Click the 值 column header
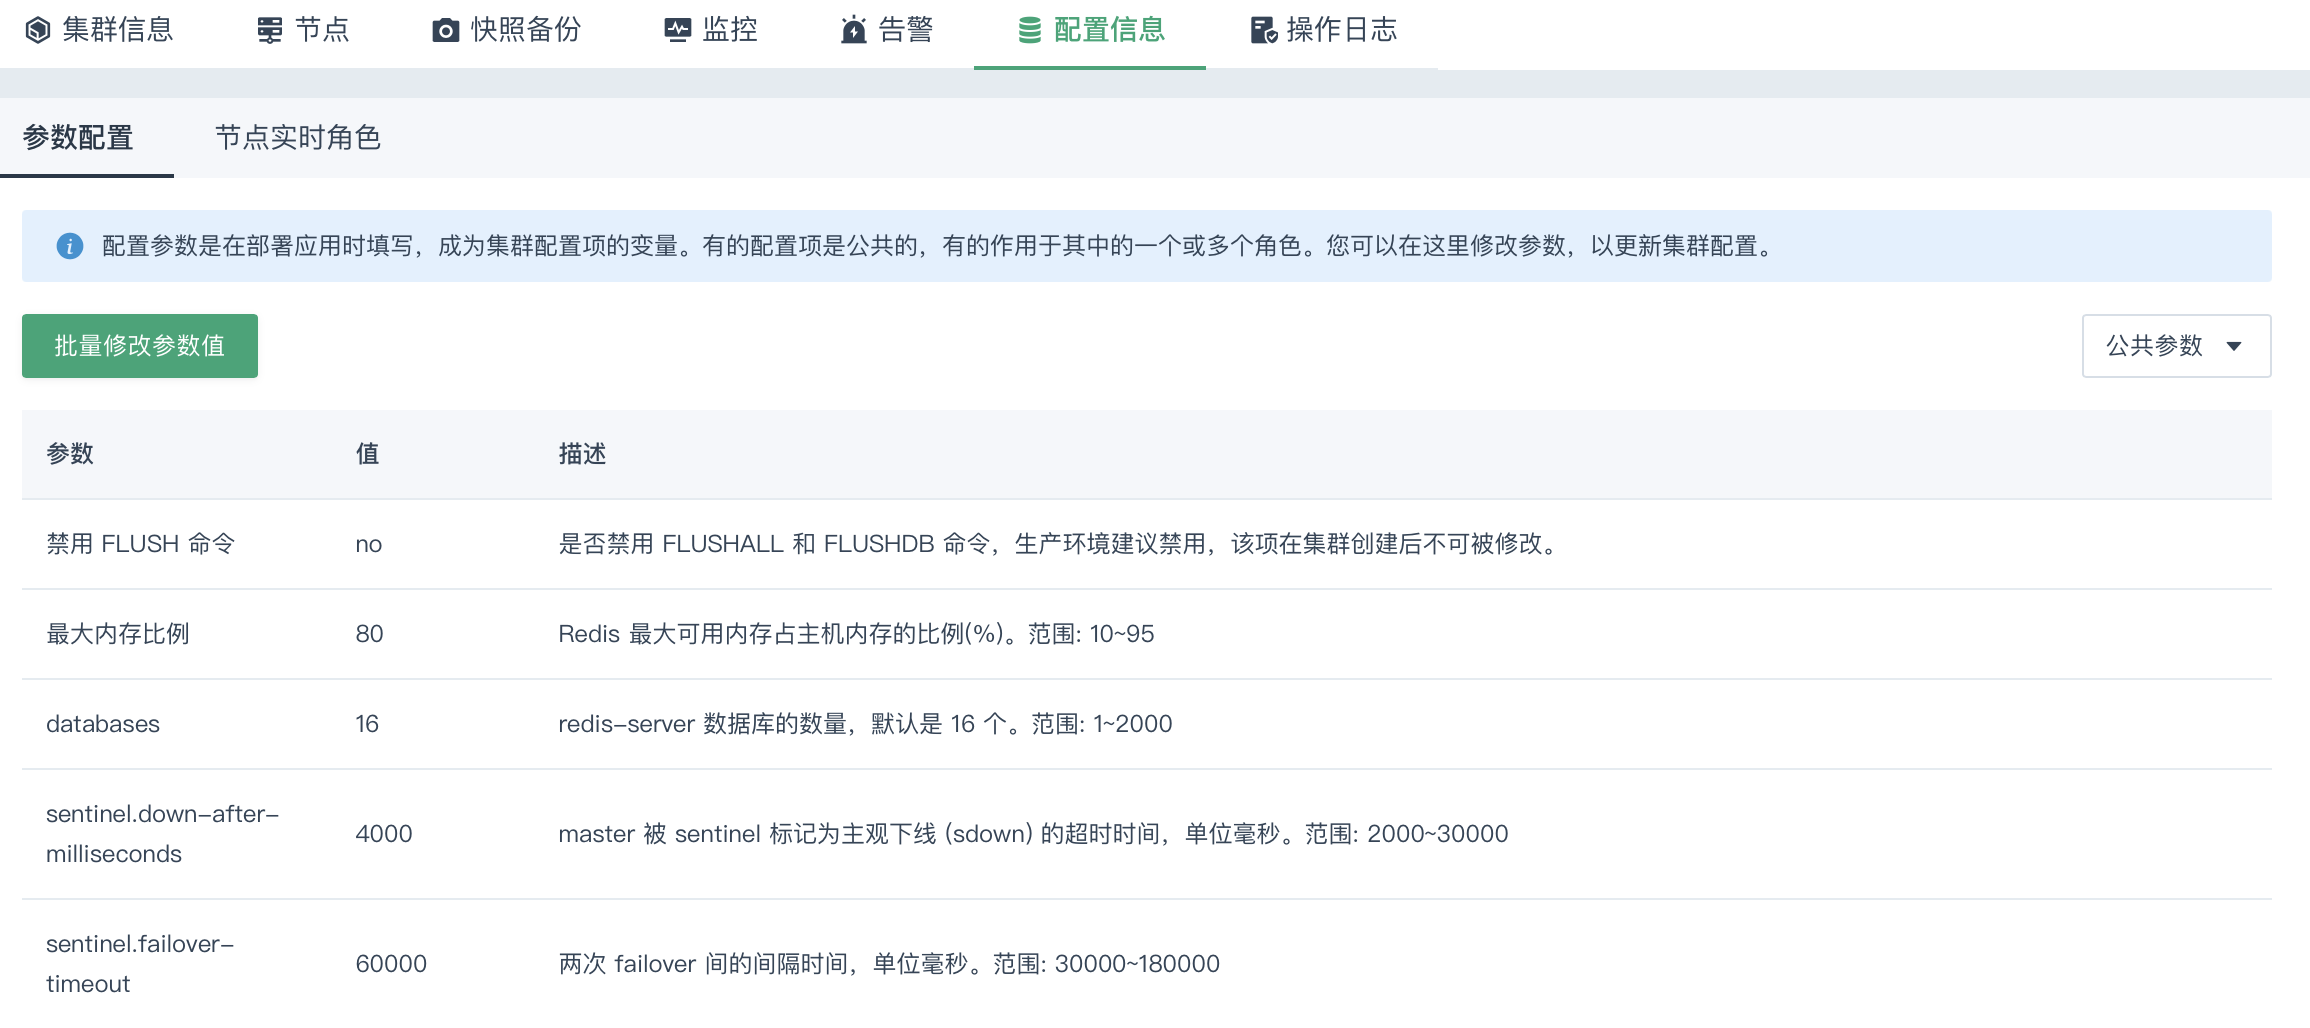 368,454
